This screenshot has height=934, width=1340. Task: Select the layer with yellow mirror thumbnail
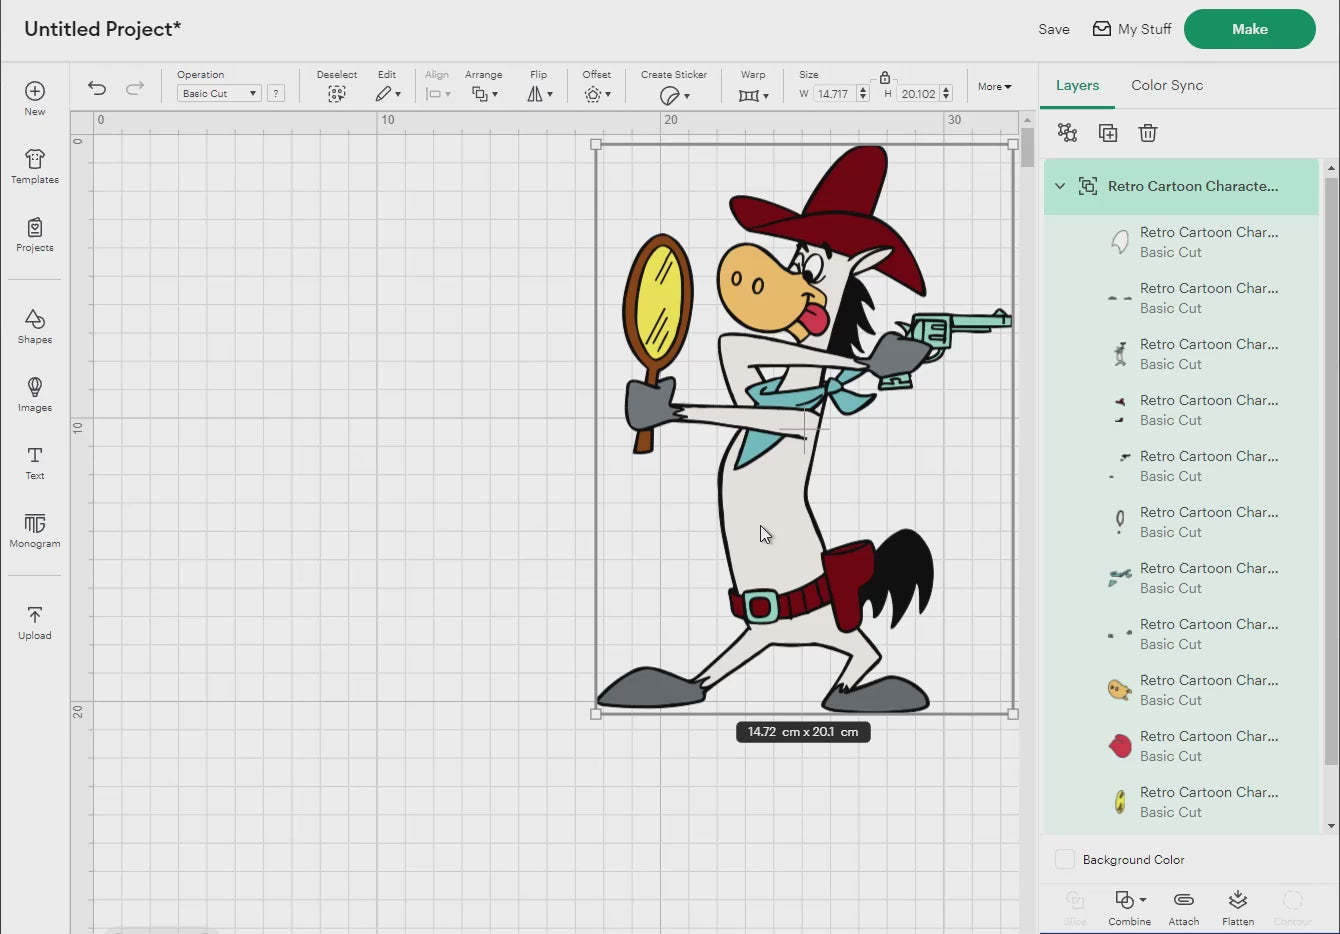(1181, 802)
